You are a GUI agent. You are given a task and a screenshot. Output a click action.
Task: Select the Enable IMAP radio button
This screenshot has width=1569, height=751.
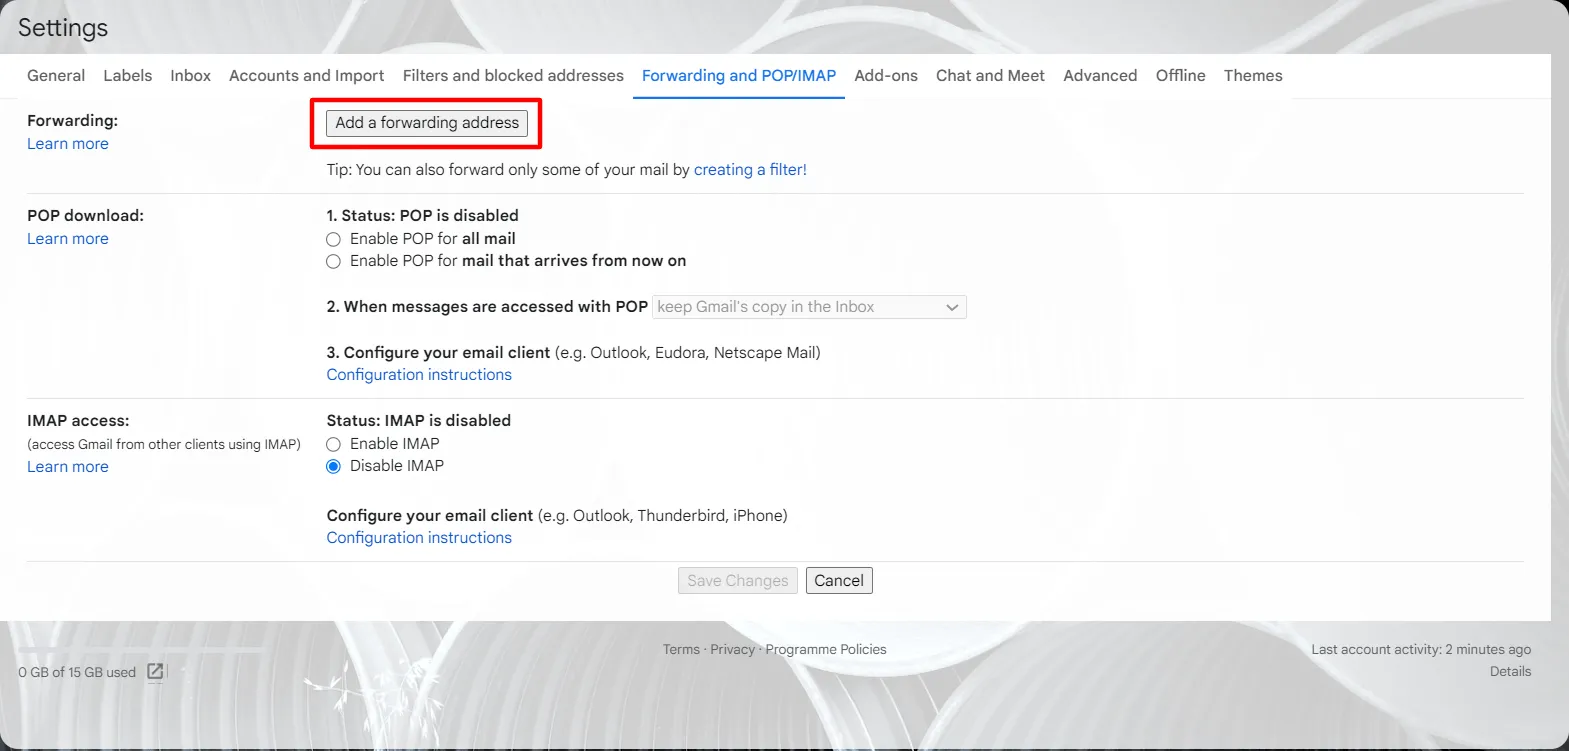(x=334, y=444)
